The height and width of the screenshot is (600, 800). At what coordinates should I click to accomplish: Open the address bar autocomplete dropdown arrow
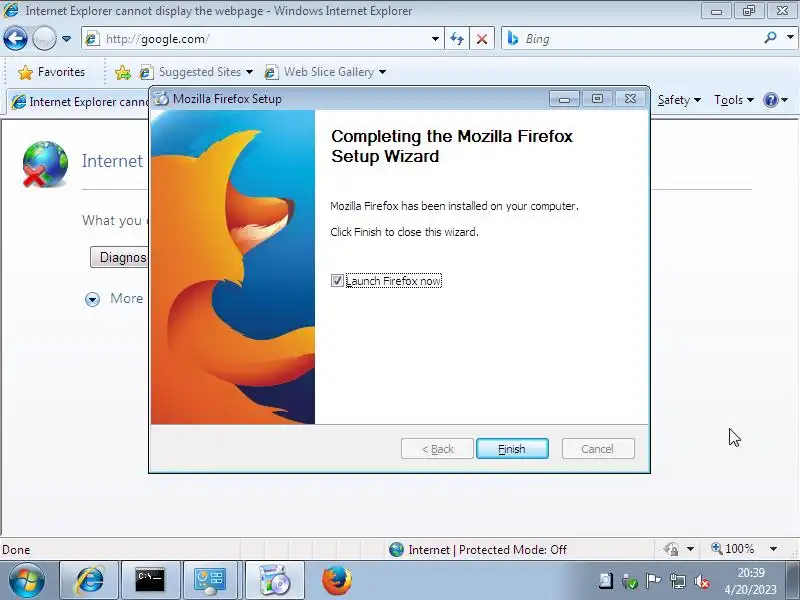coord(435,39)
